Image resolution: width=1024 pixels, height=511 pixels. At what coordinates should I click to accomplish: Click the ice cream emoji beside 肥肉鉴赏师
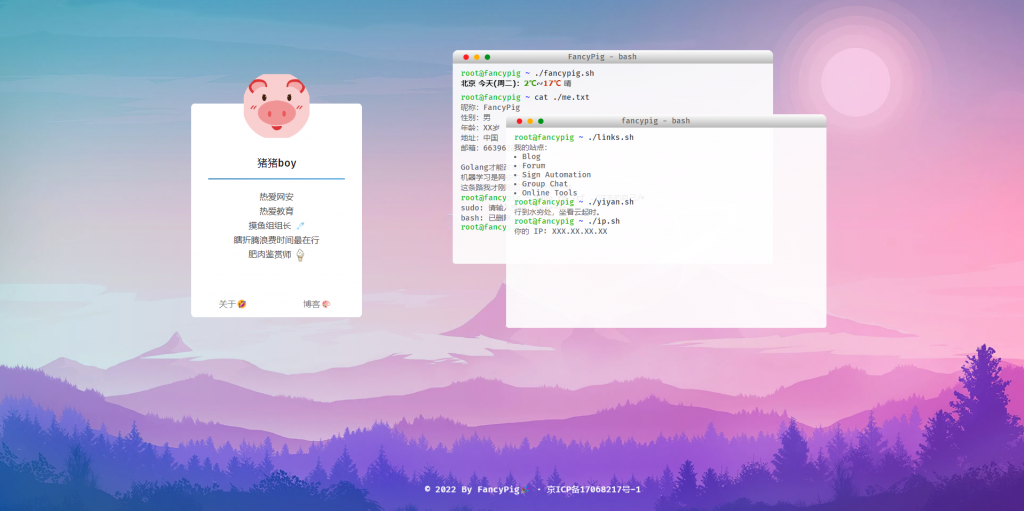point(300,255)
